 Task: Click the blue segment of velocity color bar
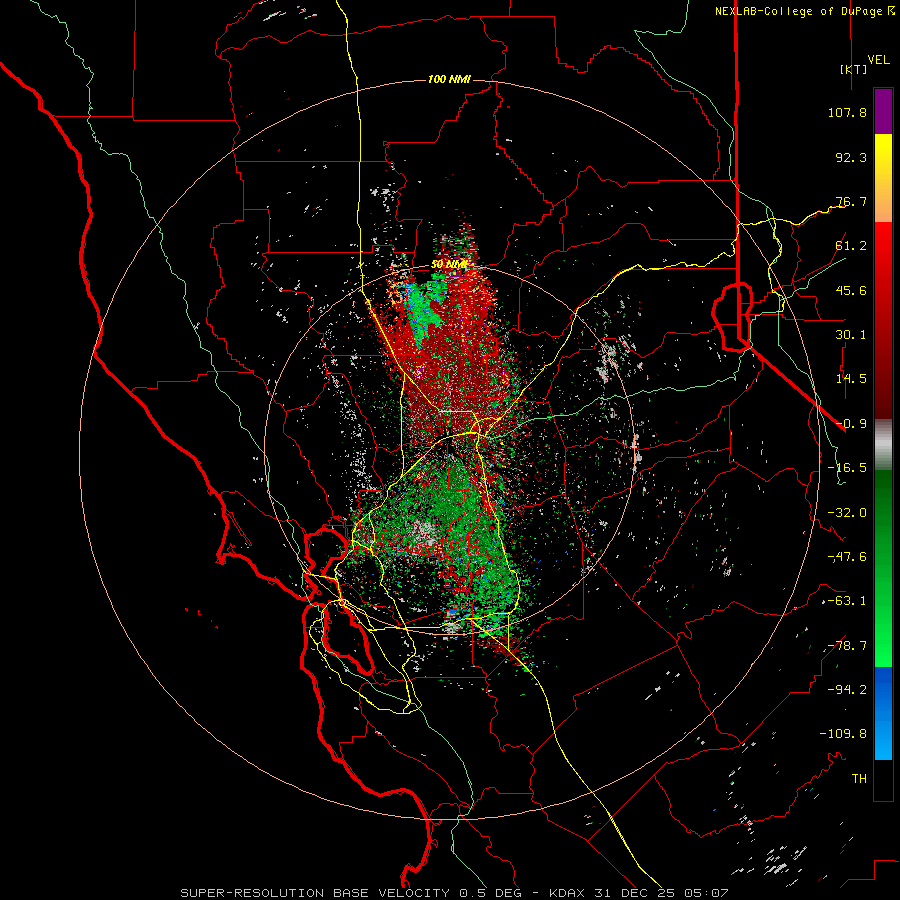point(883,713)
